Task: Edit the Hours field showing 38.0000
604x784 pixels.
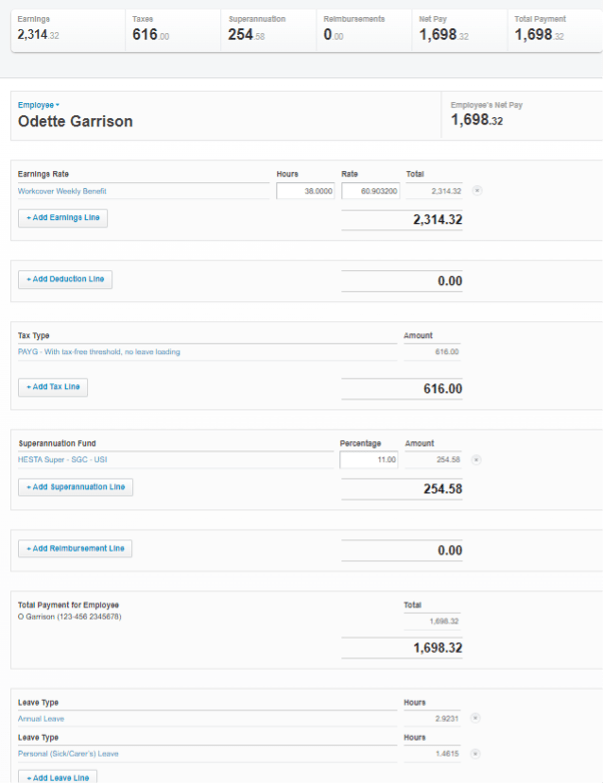Action: (306, 191)
